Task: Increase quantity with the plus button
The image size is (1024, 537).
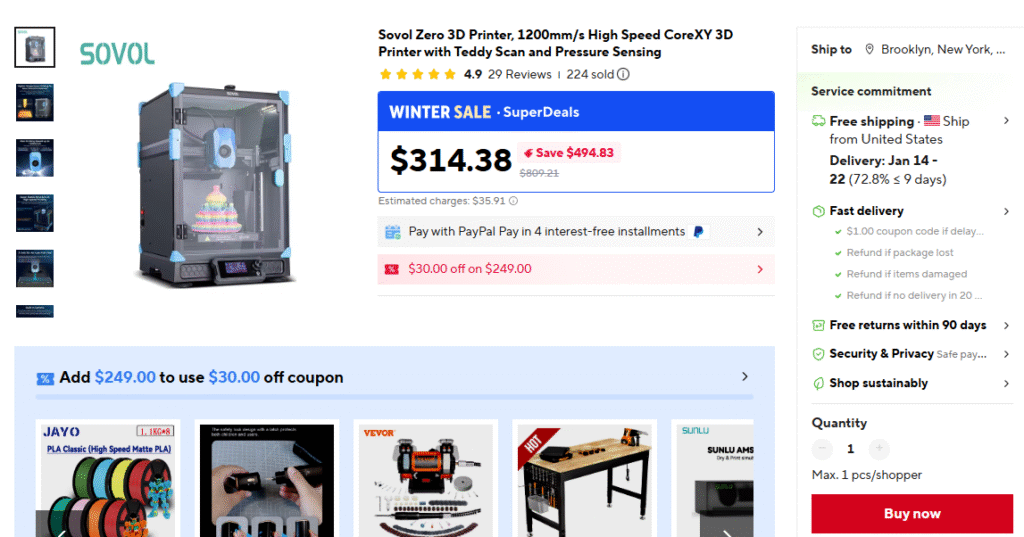Action: click(879, 449)
